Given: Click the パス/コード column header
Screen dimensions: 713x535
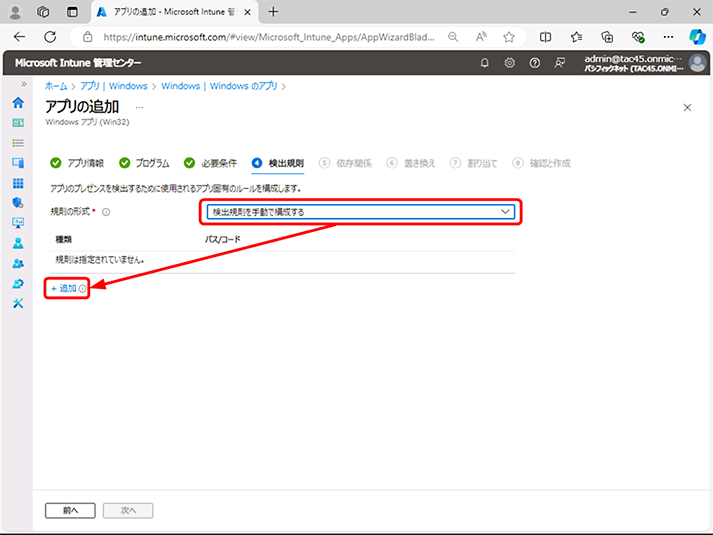Looking at the screenshot, I should [222, 239].
